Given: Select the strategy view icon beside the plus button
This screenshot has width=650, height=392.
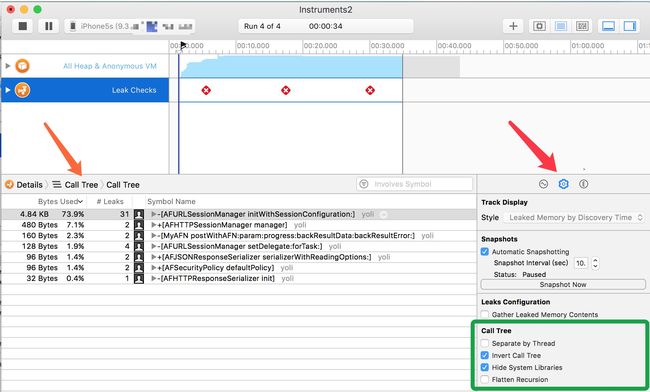Looking at the screenshot, I should (x=539, y=26).
